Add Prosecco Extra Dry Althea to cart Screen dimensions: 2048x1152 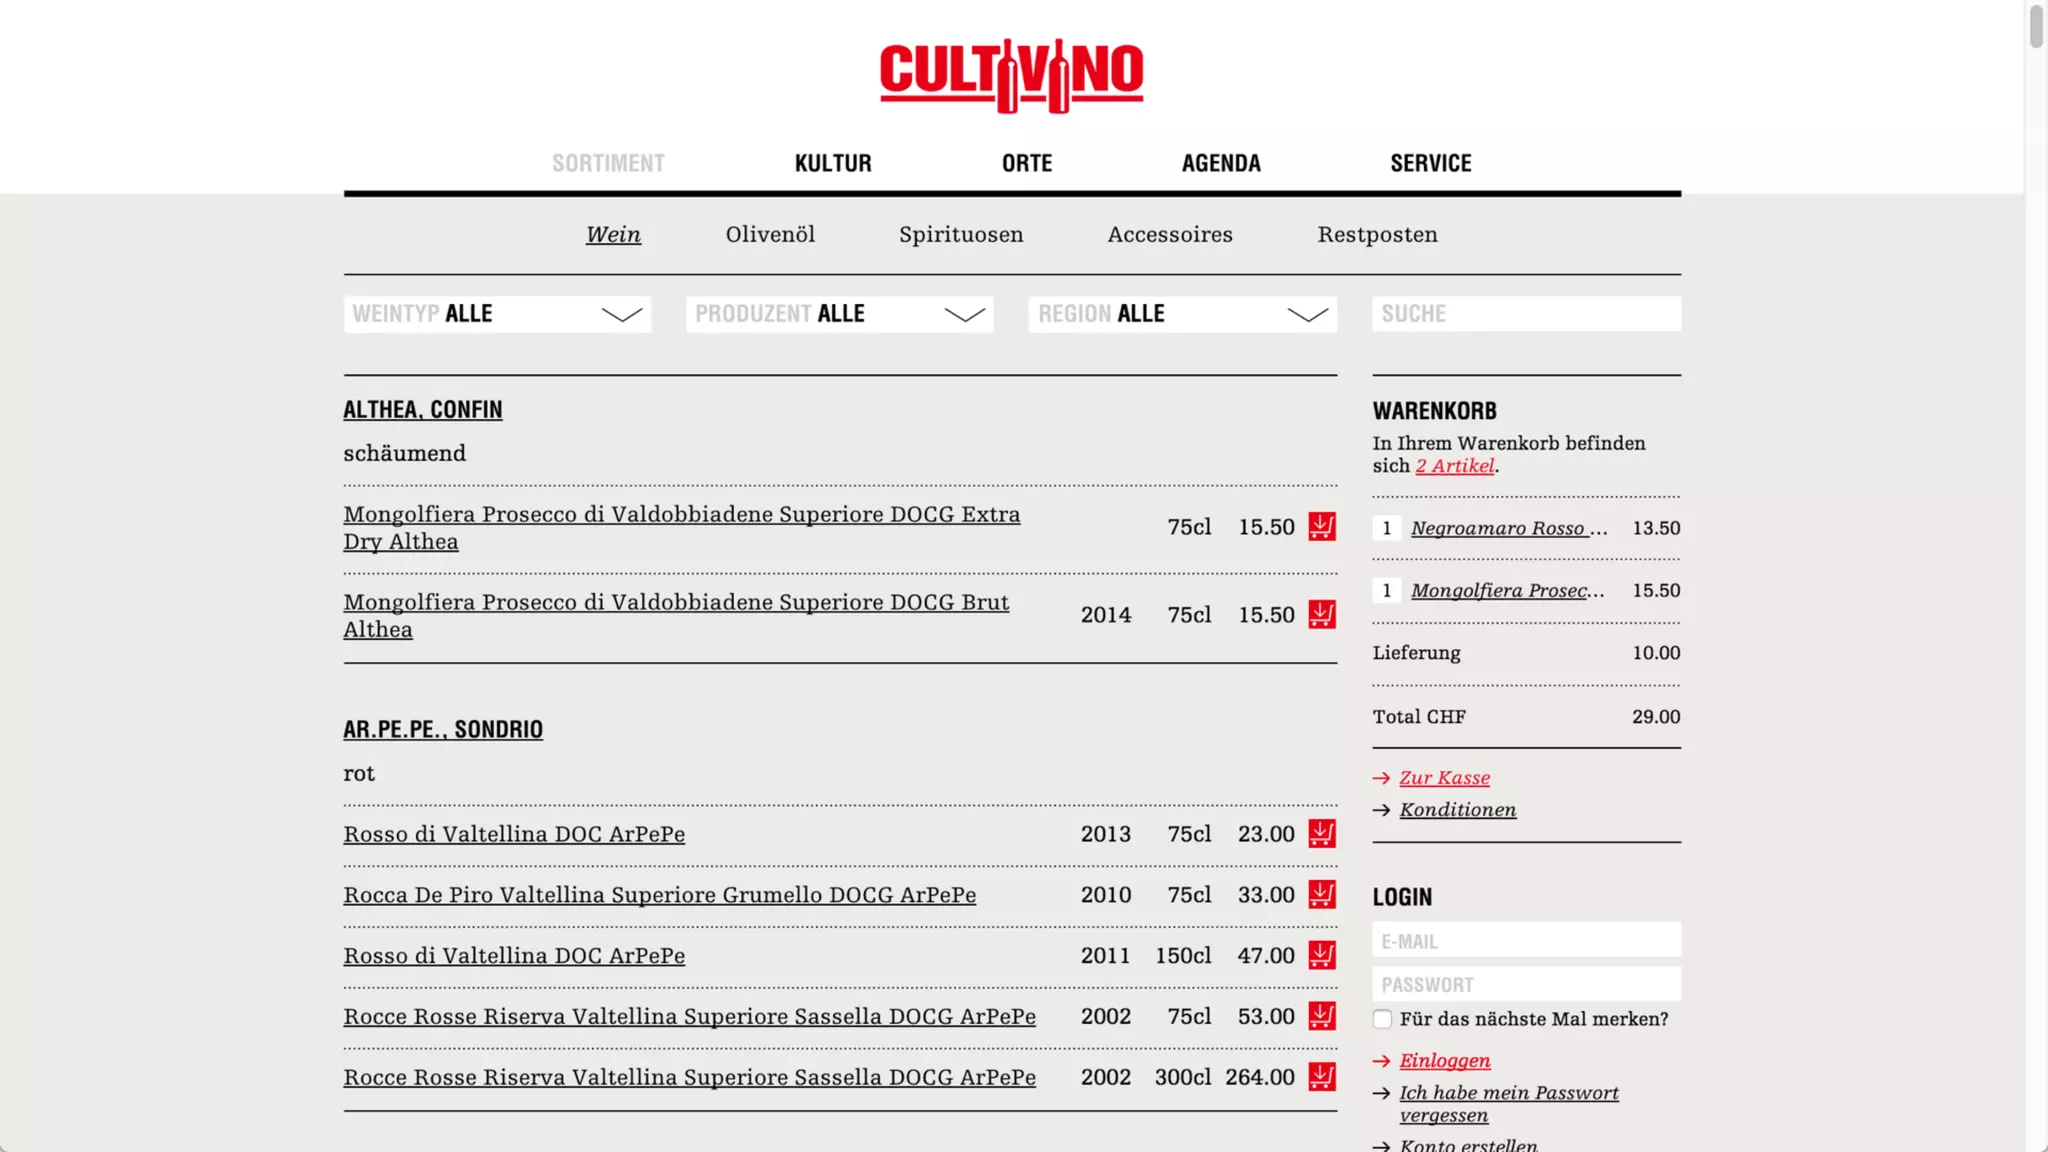pyautogui.click(x=1321, y=527)
